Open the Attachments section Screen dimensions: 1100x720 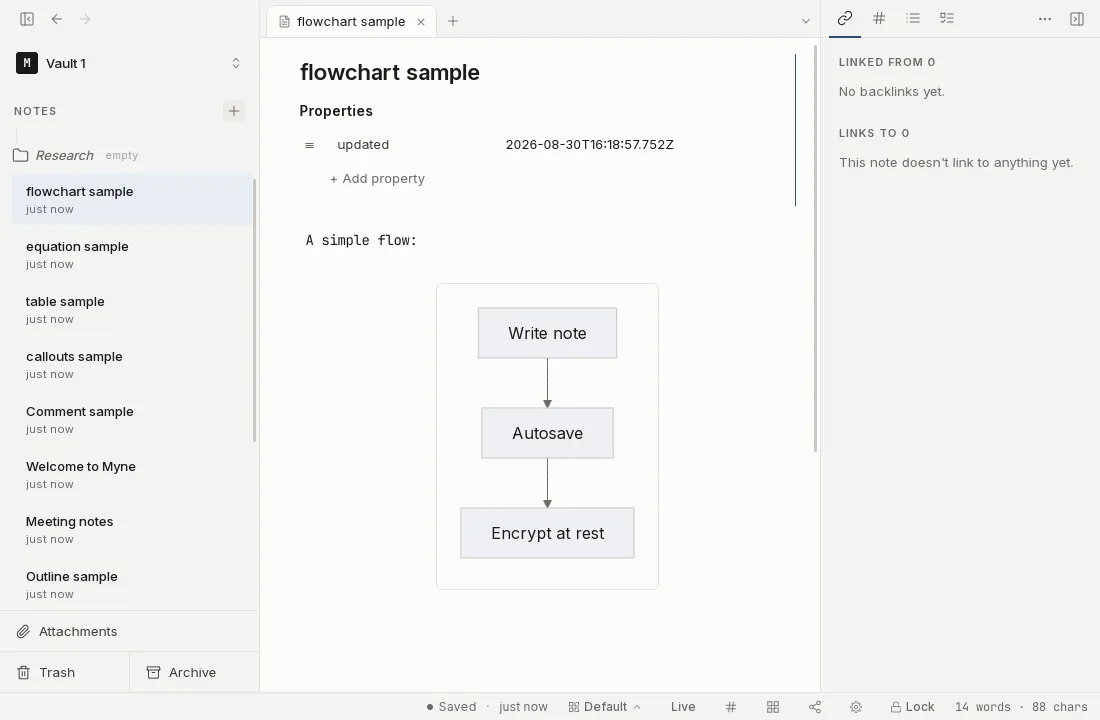point(129,632)
